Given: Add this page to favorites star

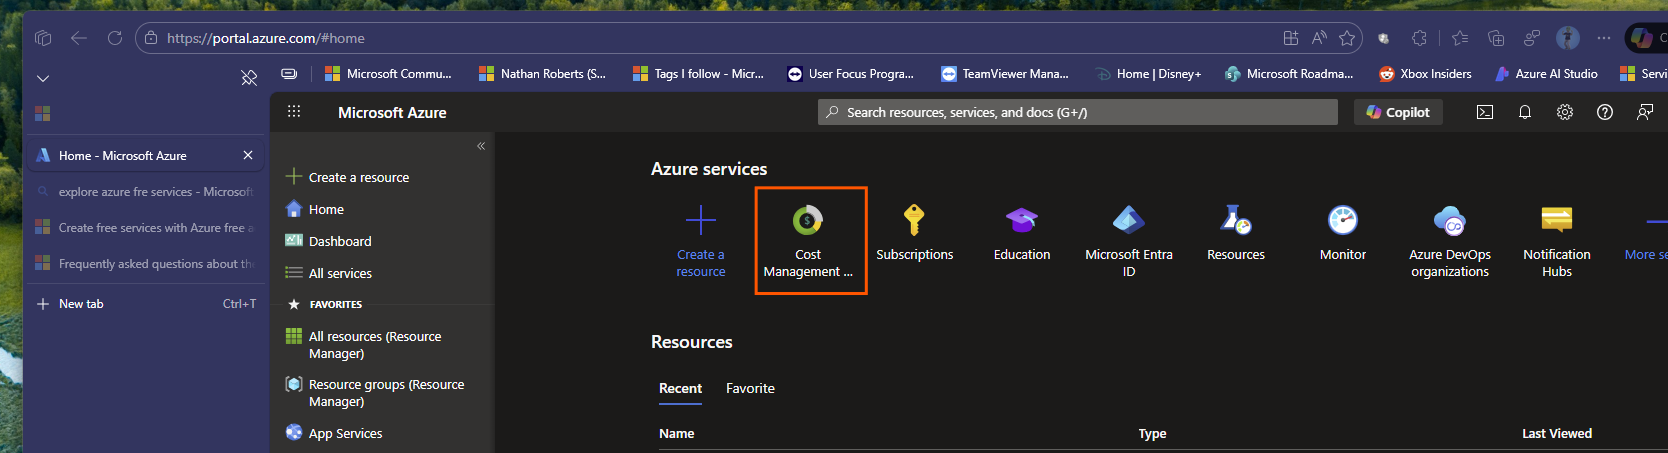Looking at the screenshot, I should click(x=1347, y=38).
